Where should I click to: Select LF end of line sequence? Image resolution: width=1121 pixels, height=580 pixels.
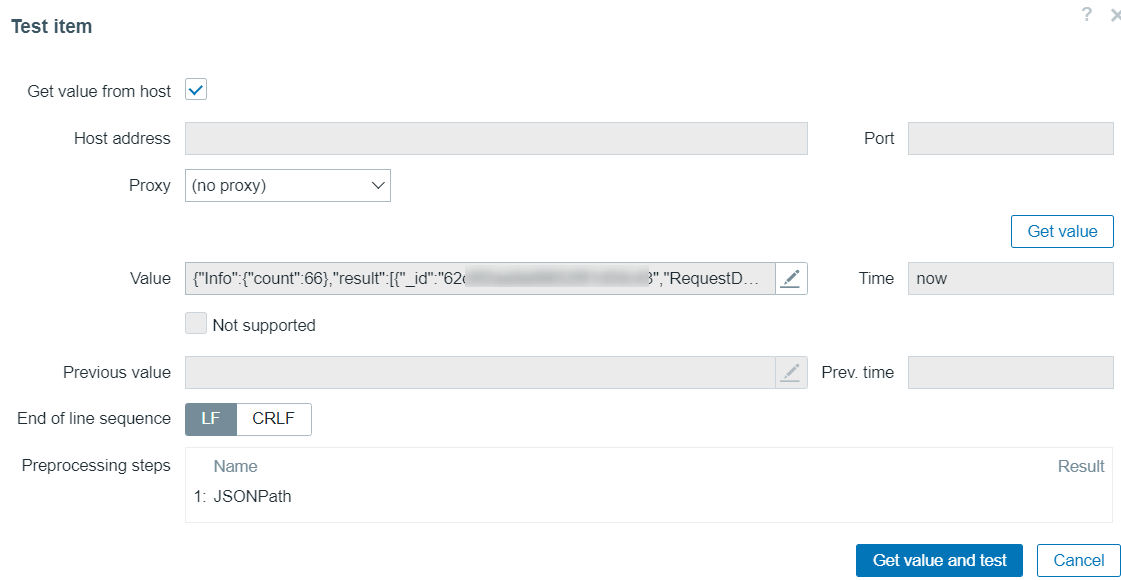point(211,419)
